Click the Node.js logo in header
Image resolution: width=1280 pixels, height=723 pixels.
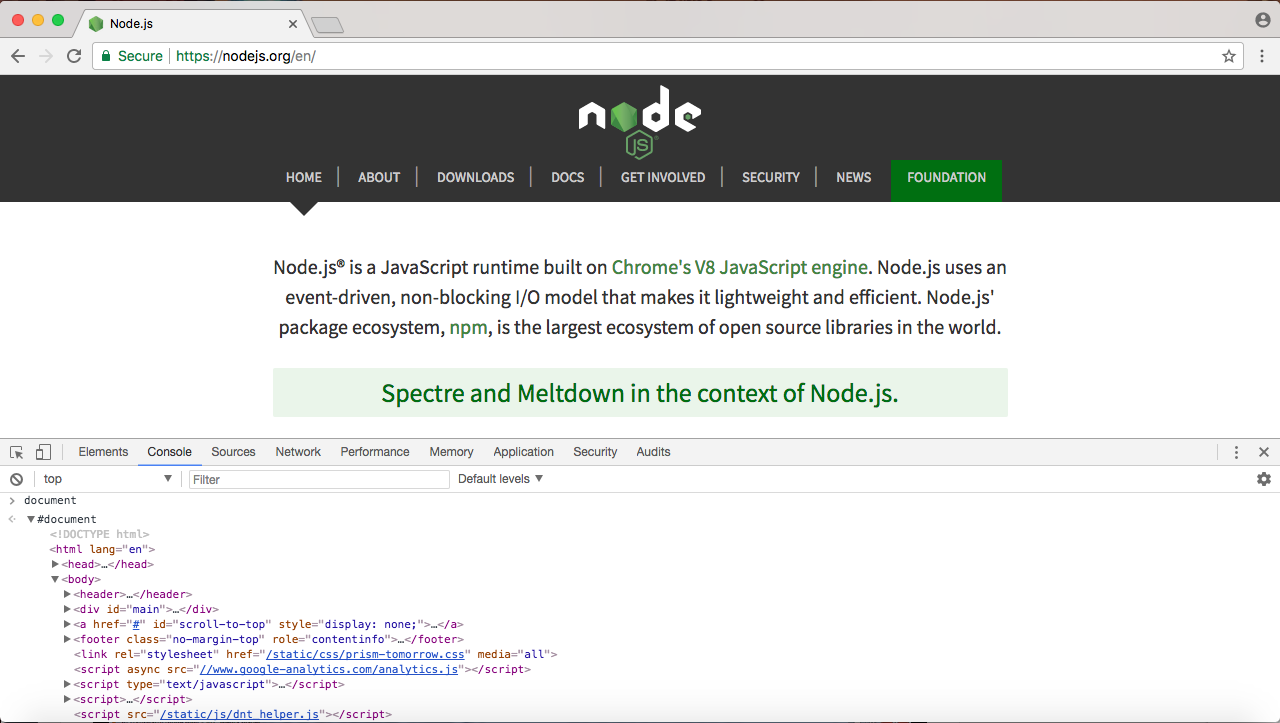640,122
